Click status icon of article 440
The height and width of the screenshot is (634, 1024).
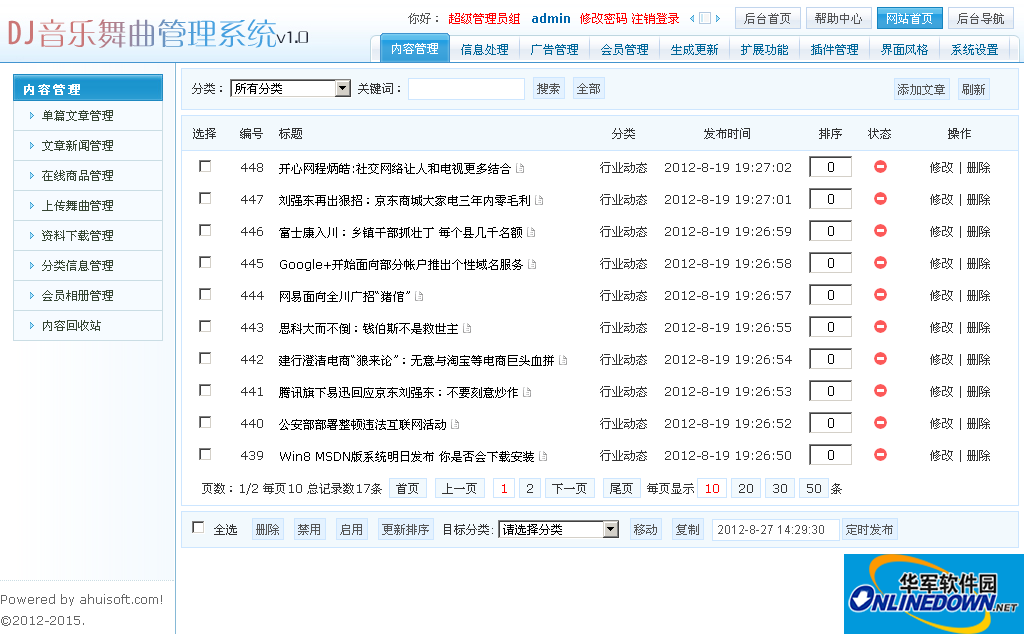[x=880, y=422]
